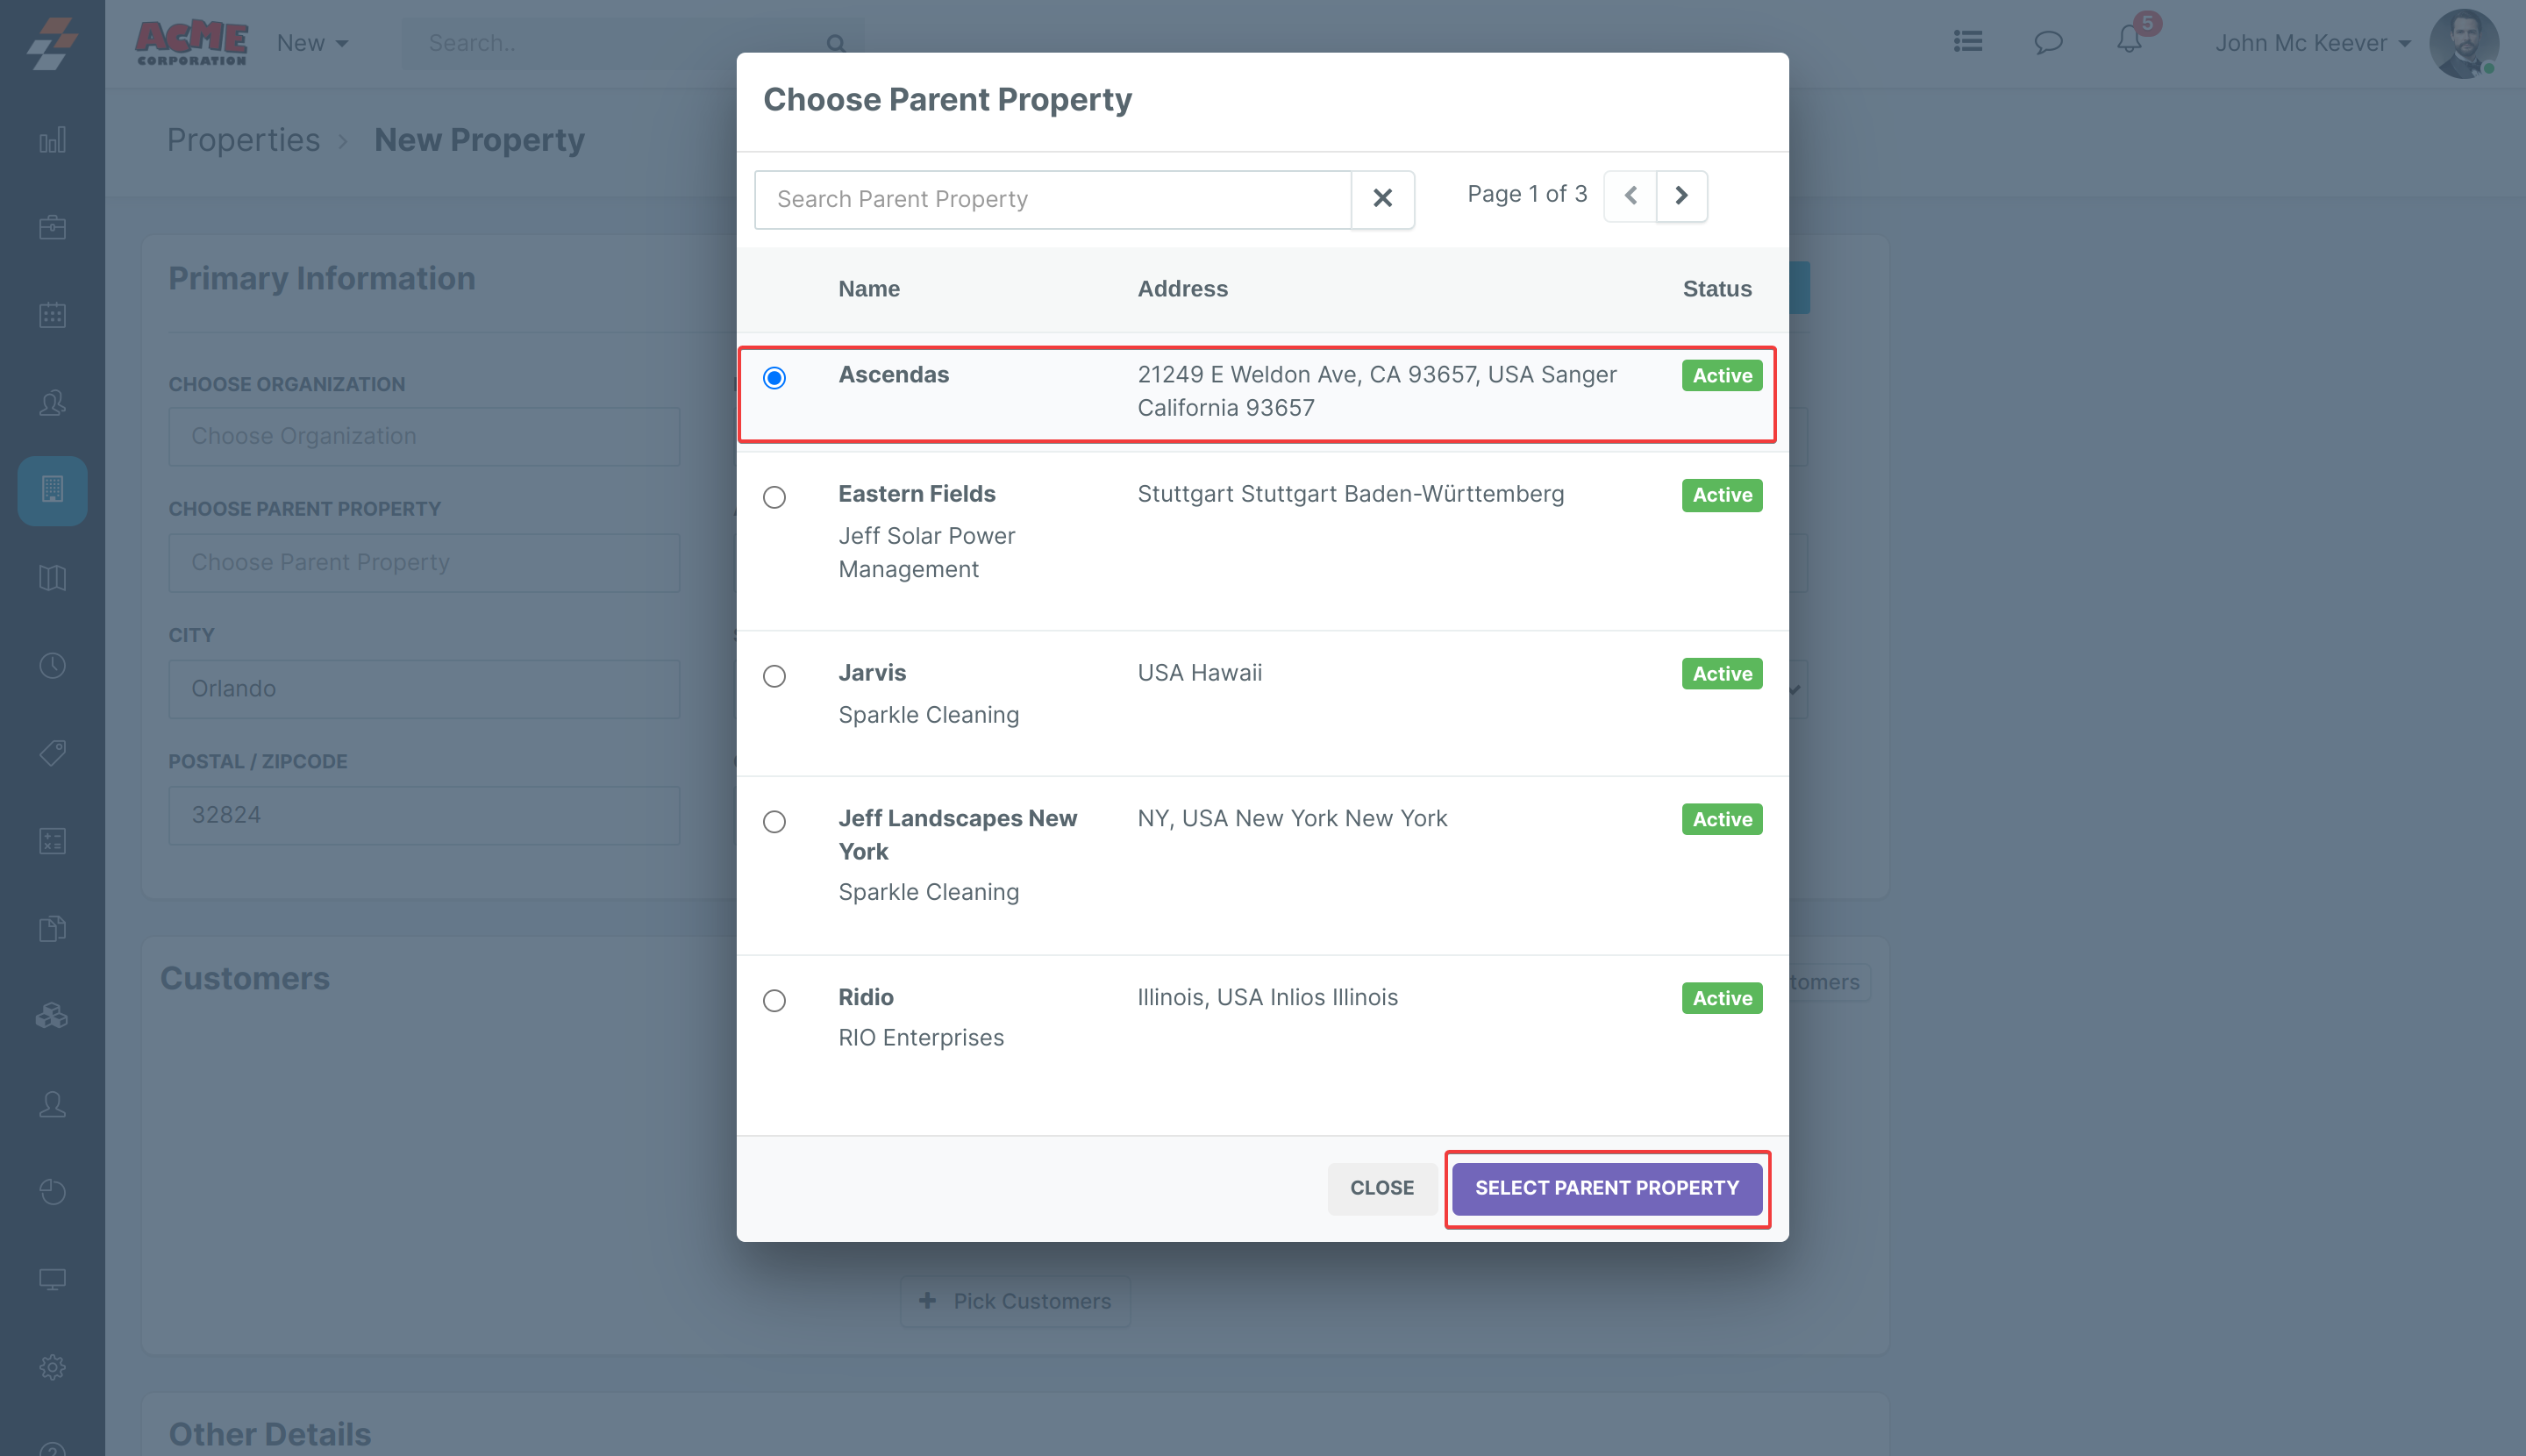Viewport: 2526px width, 1456px height.
Task: Choose the Ridio property radio button
Action: pos(774,1000)
